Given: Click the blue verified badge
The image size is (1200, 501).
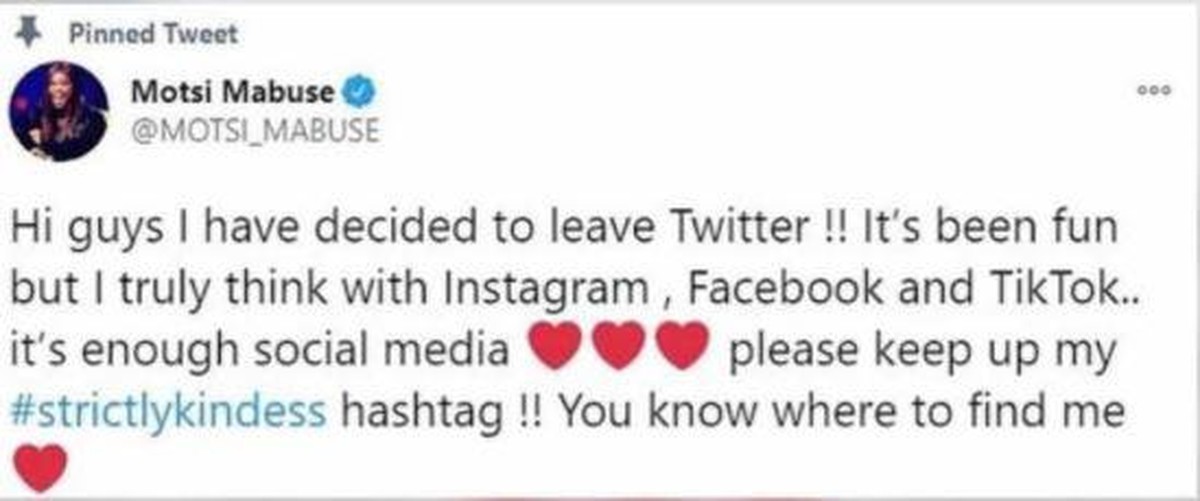Looking at the screenshot, I should [361, 92].
